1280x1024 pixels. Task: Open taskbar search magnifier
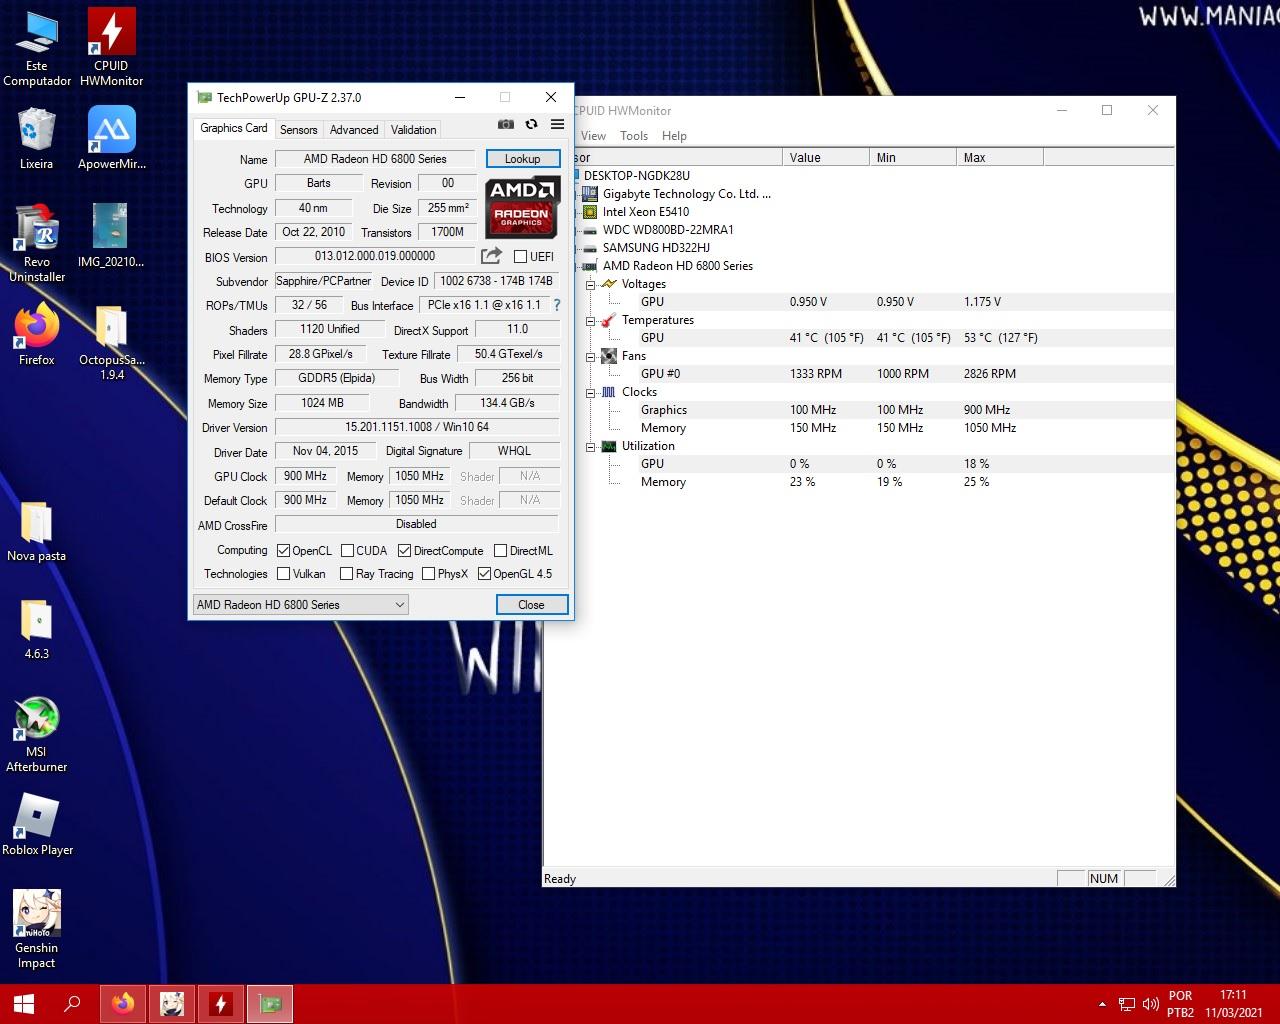[72, 1003]
